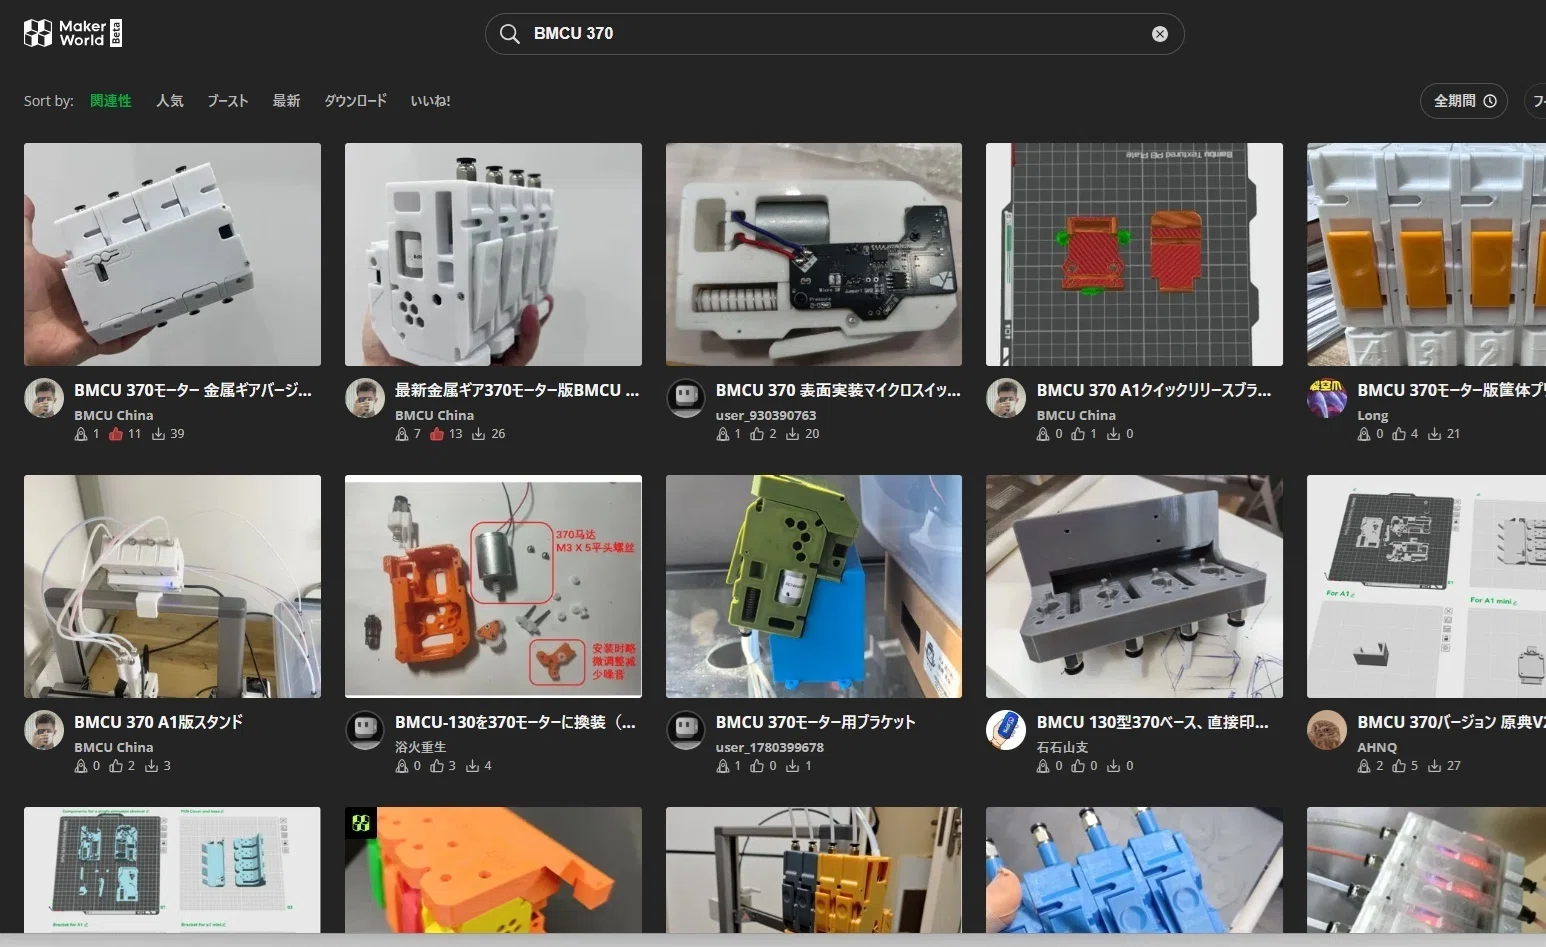
Task: Open author name 石石山支
Action: 1062,747
